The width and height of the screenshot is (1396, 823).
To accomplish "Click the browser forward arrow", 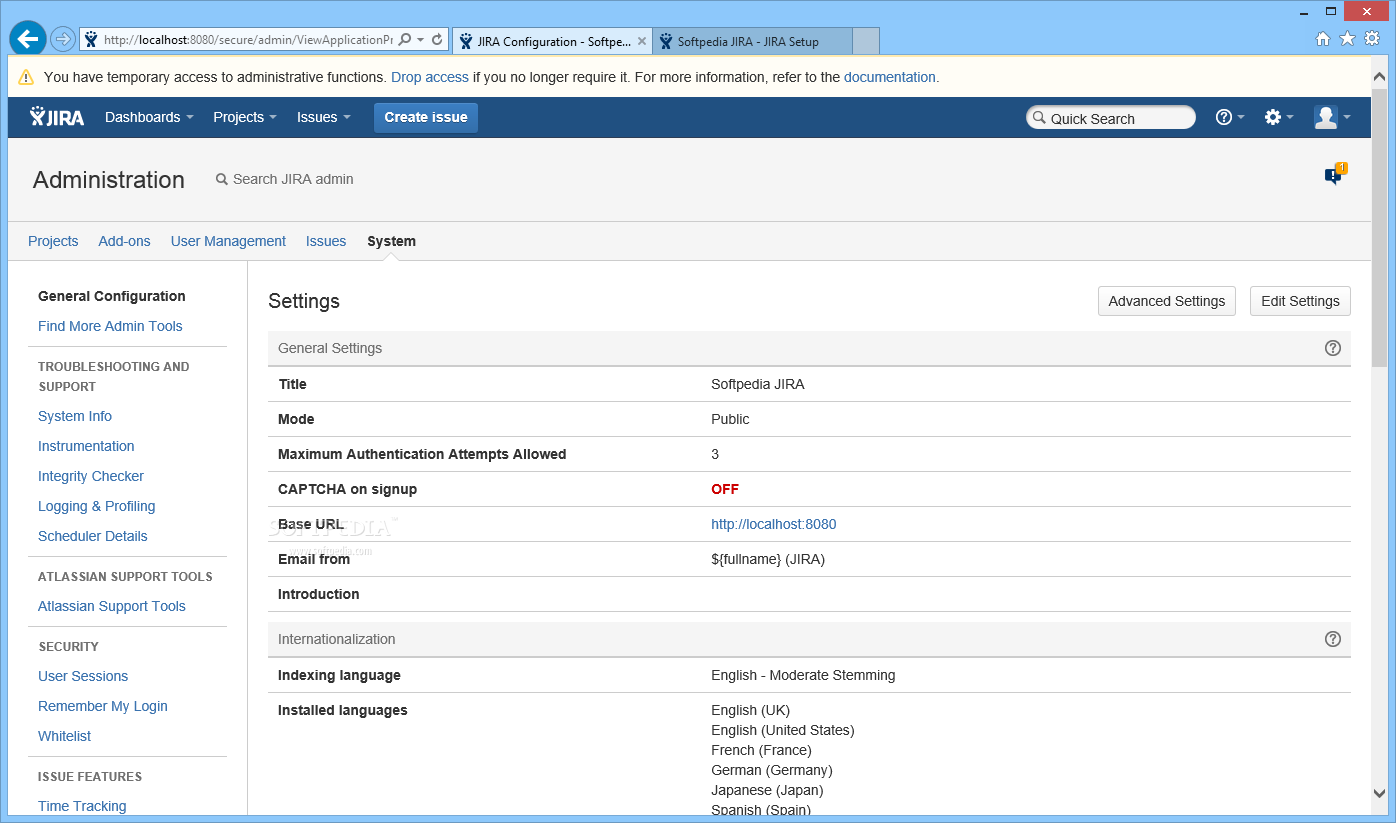I will click(x=63, y=40).
